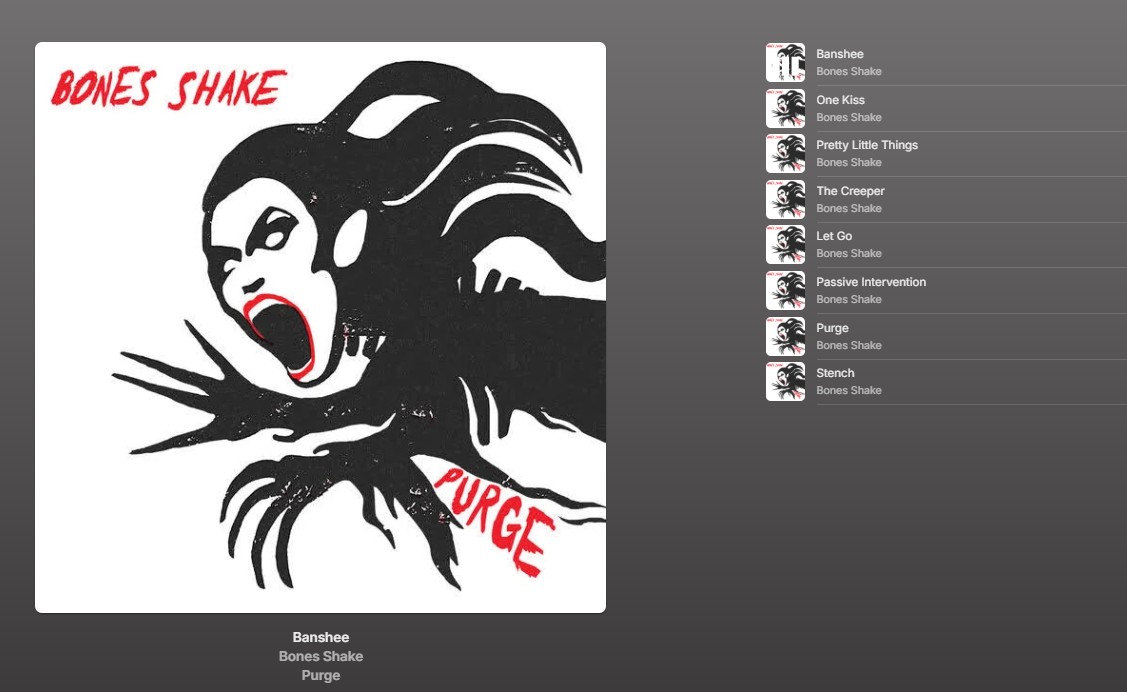The image size is (1127, 692).
Task: Select the Purge track thumbnail in list
Action: (x=785, y=337)
